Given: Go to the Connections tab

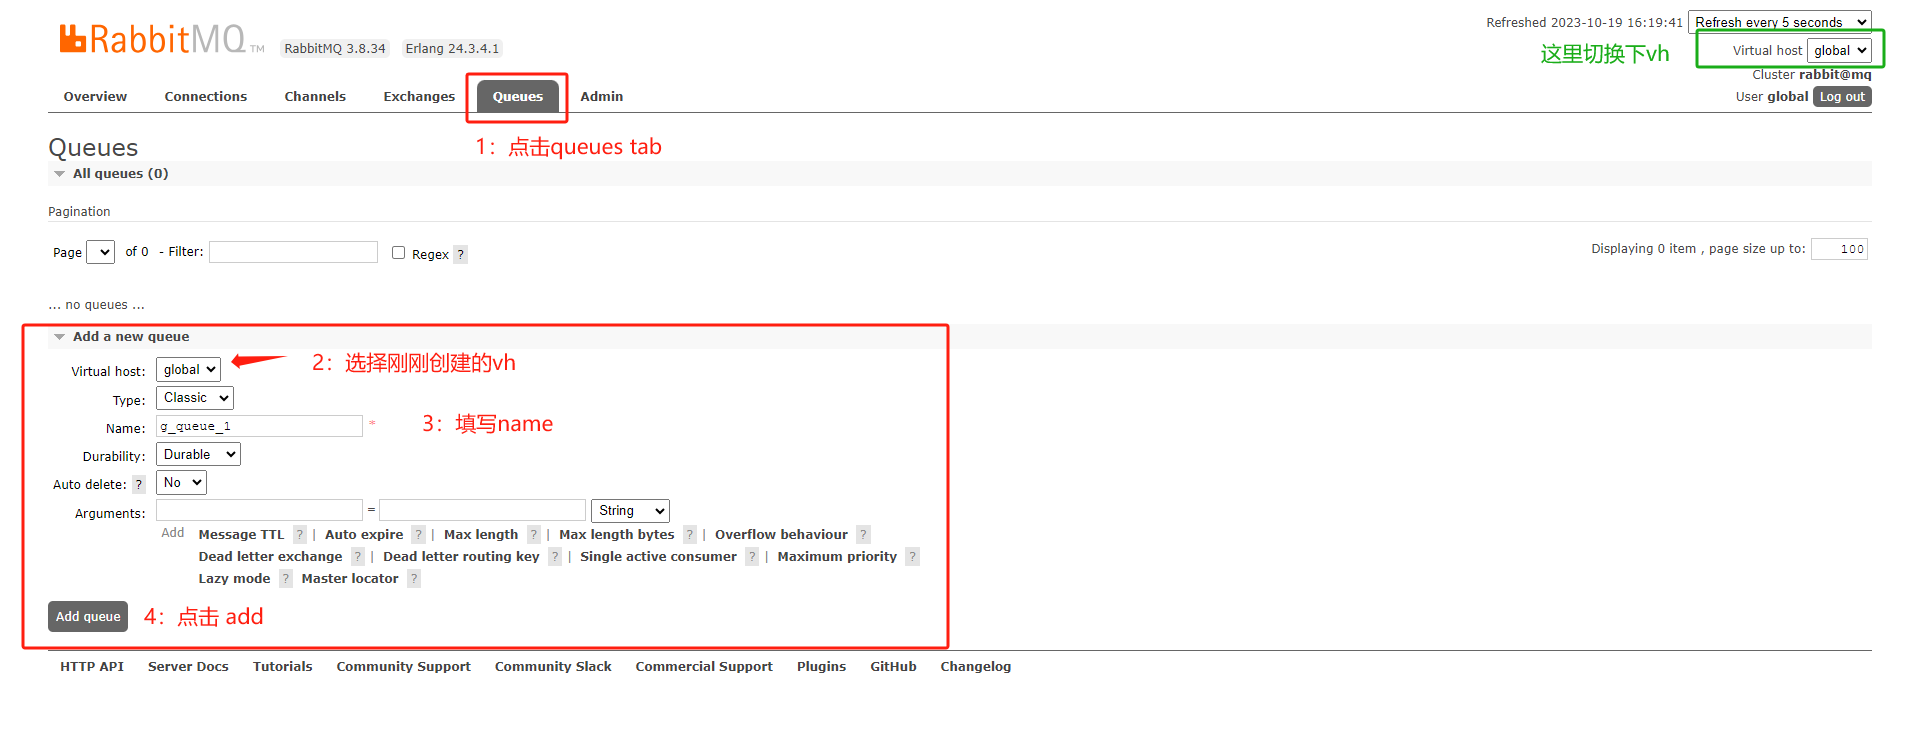Looking at the screenshot, I should point(206,97).
